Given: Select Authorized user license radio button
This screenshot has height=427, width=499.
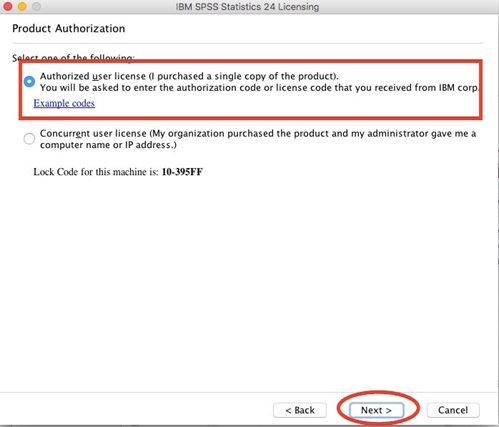Looking at the screenshot, I should 29,81.
